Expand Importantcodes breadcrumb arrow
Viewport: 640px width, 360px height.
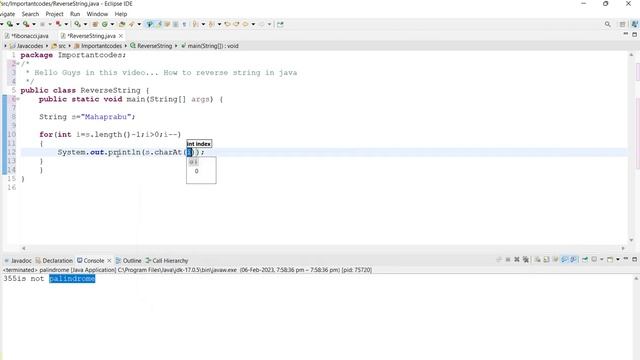pos(126,46)
